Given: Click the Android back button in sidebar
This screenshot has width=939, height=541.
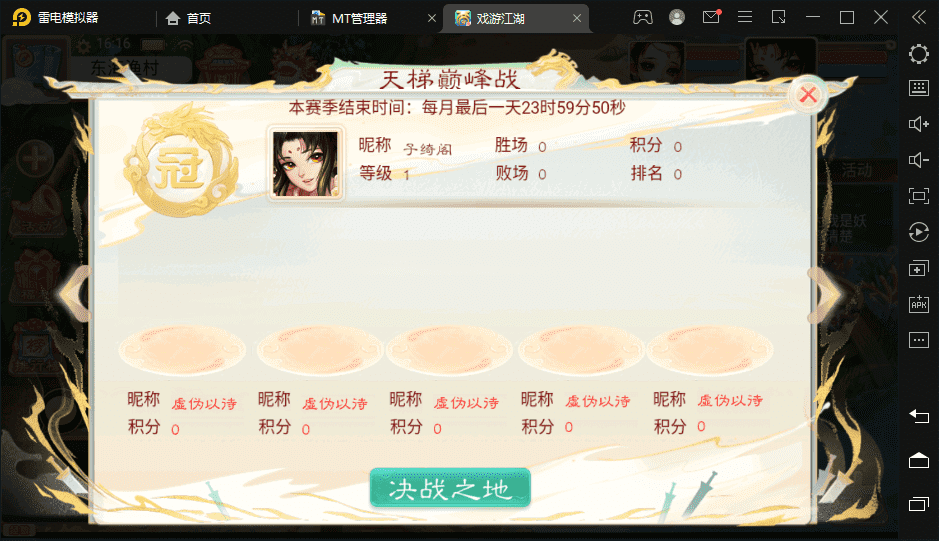Looking at the screenshot, I should pos(919,416).
